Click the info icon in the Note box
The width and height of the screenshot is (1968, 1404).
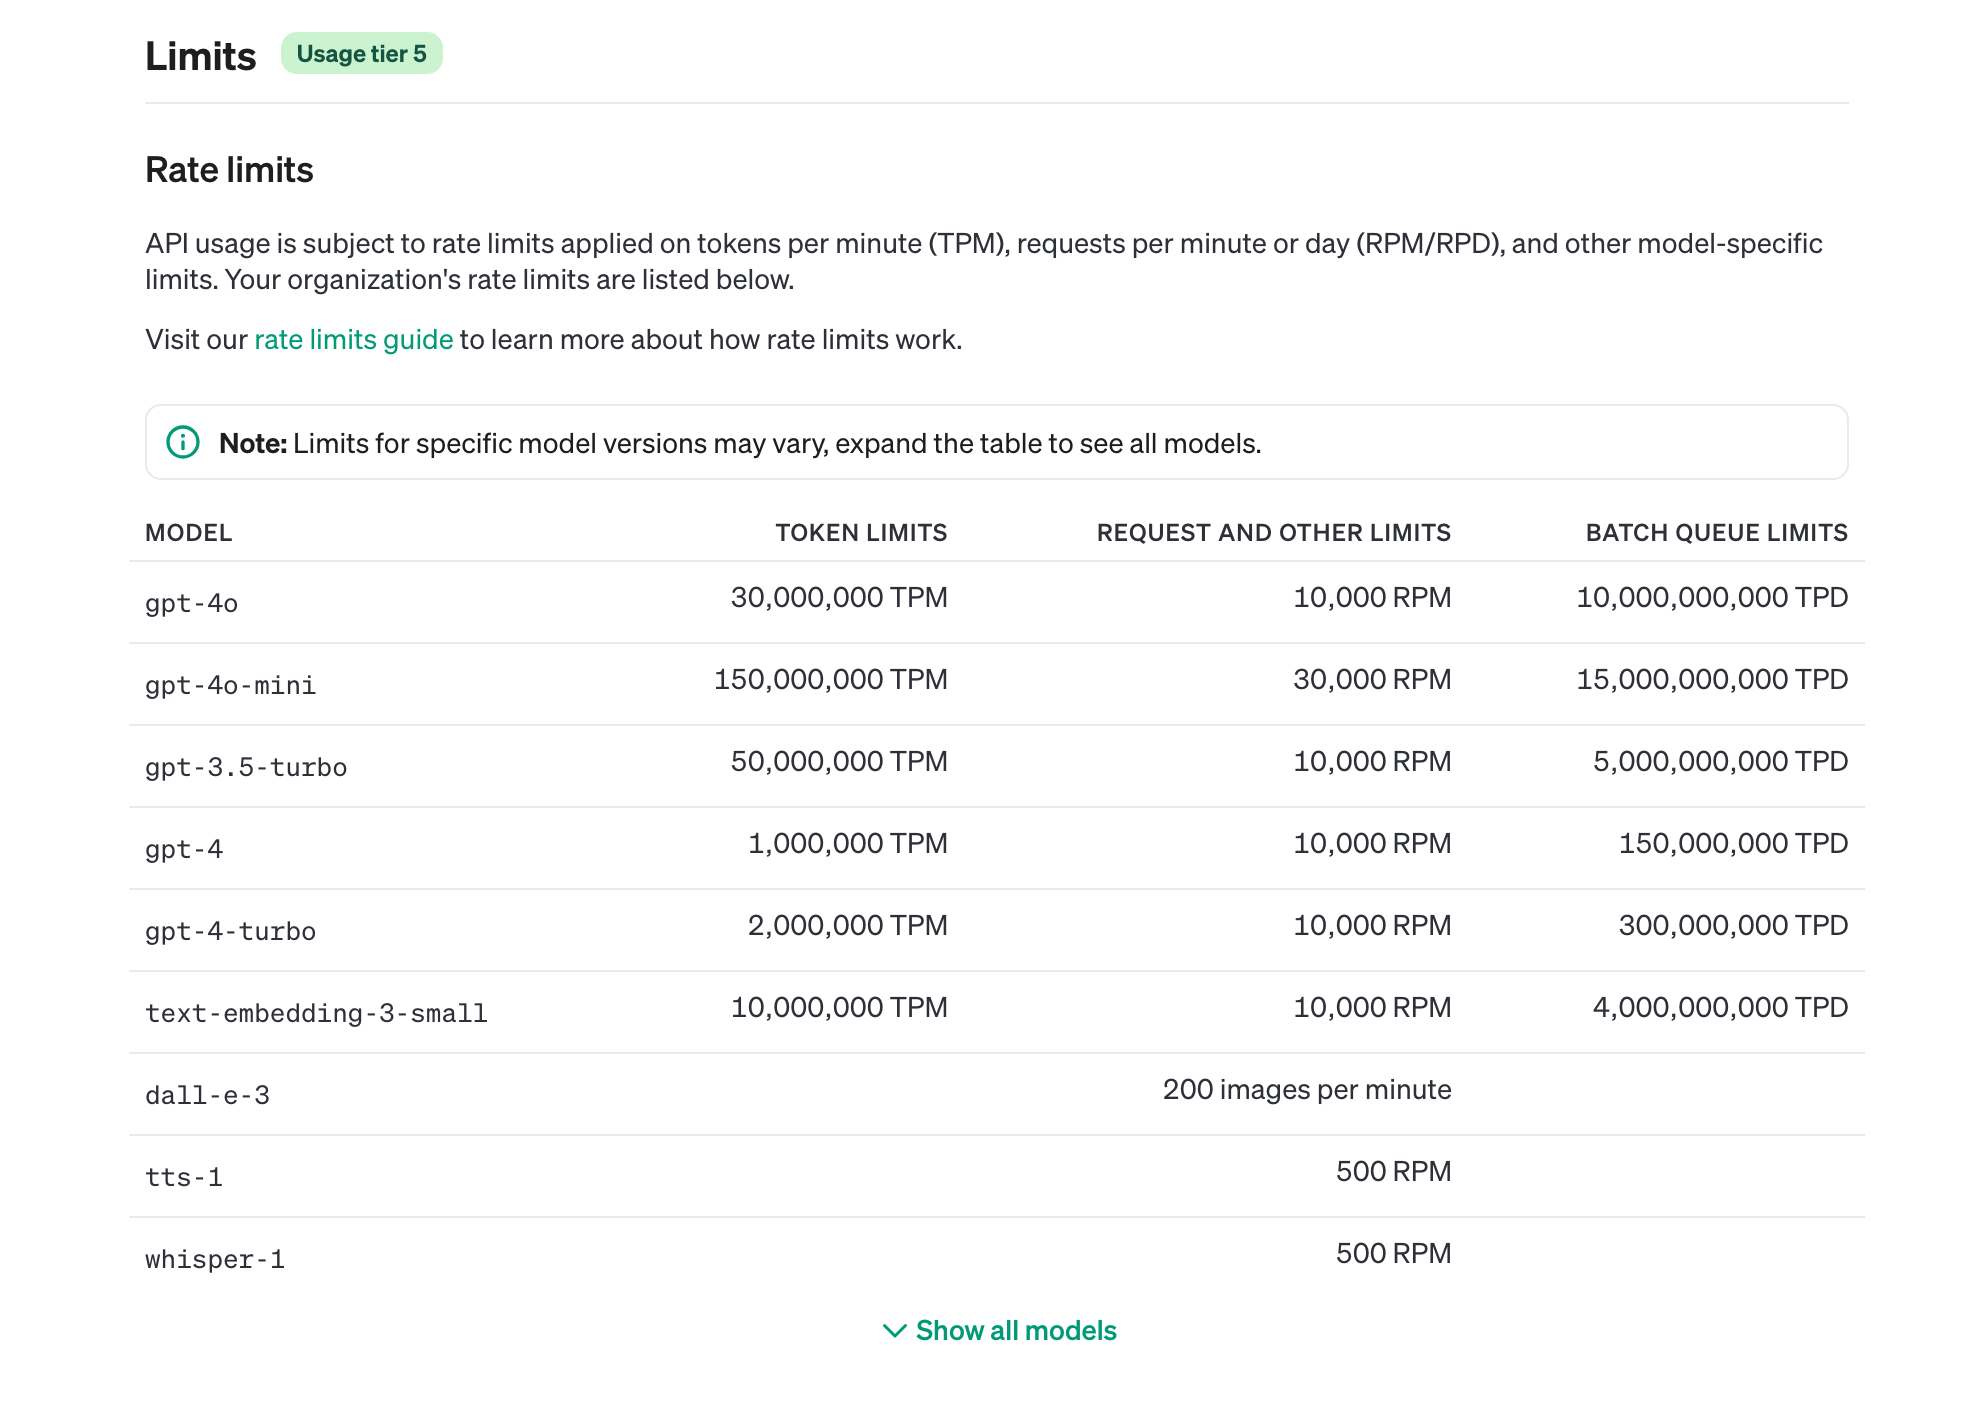(x=183, y=442)
